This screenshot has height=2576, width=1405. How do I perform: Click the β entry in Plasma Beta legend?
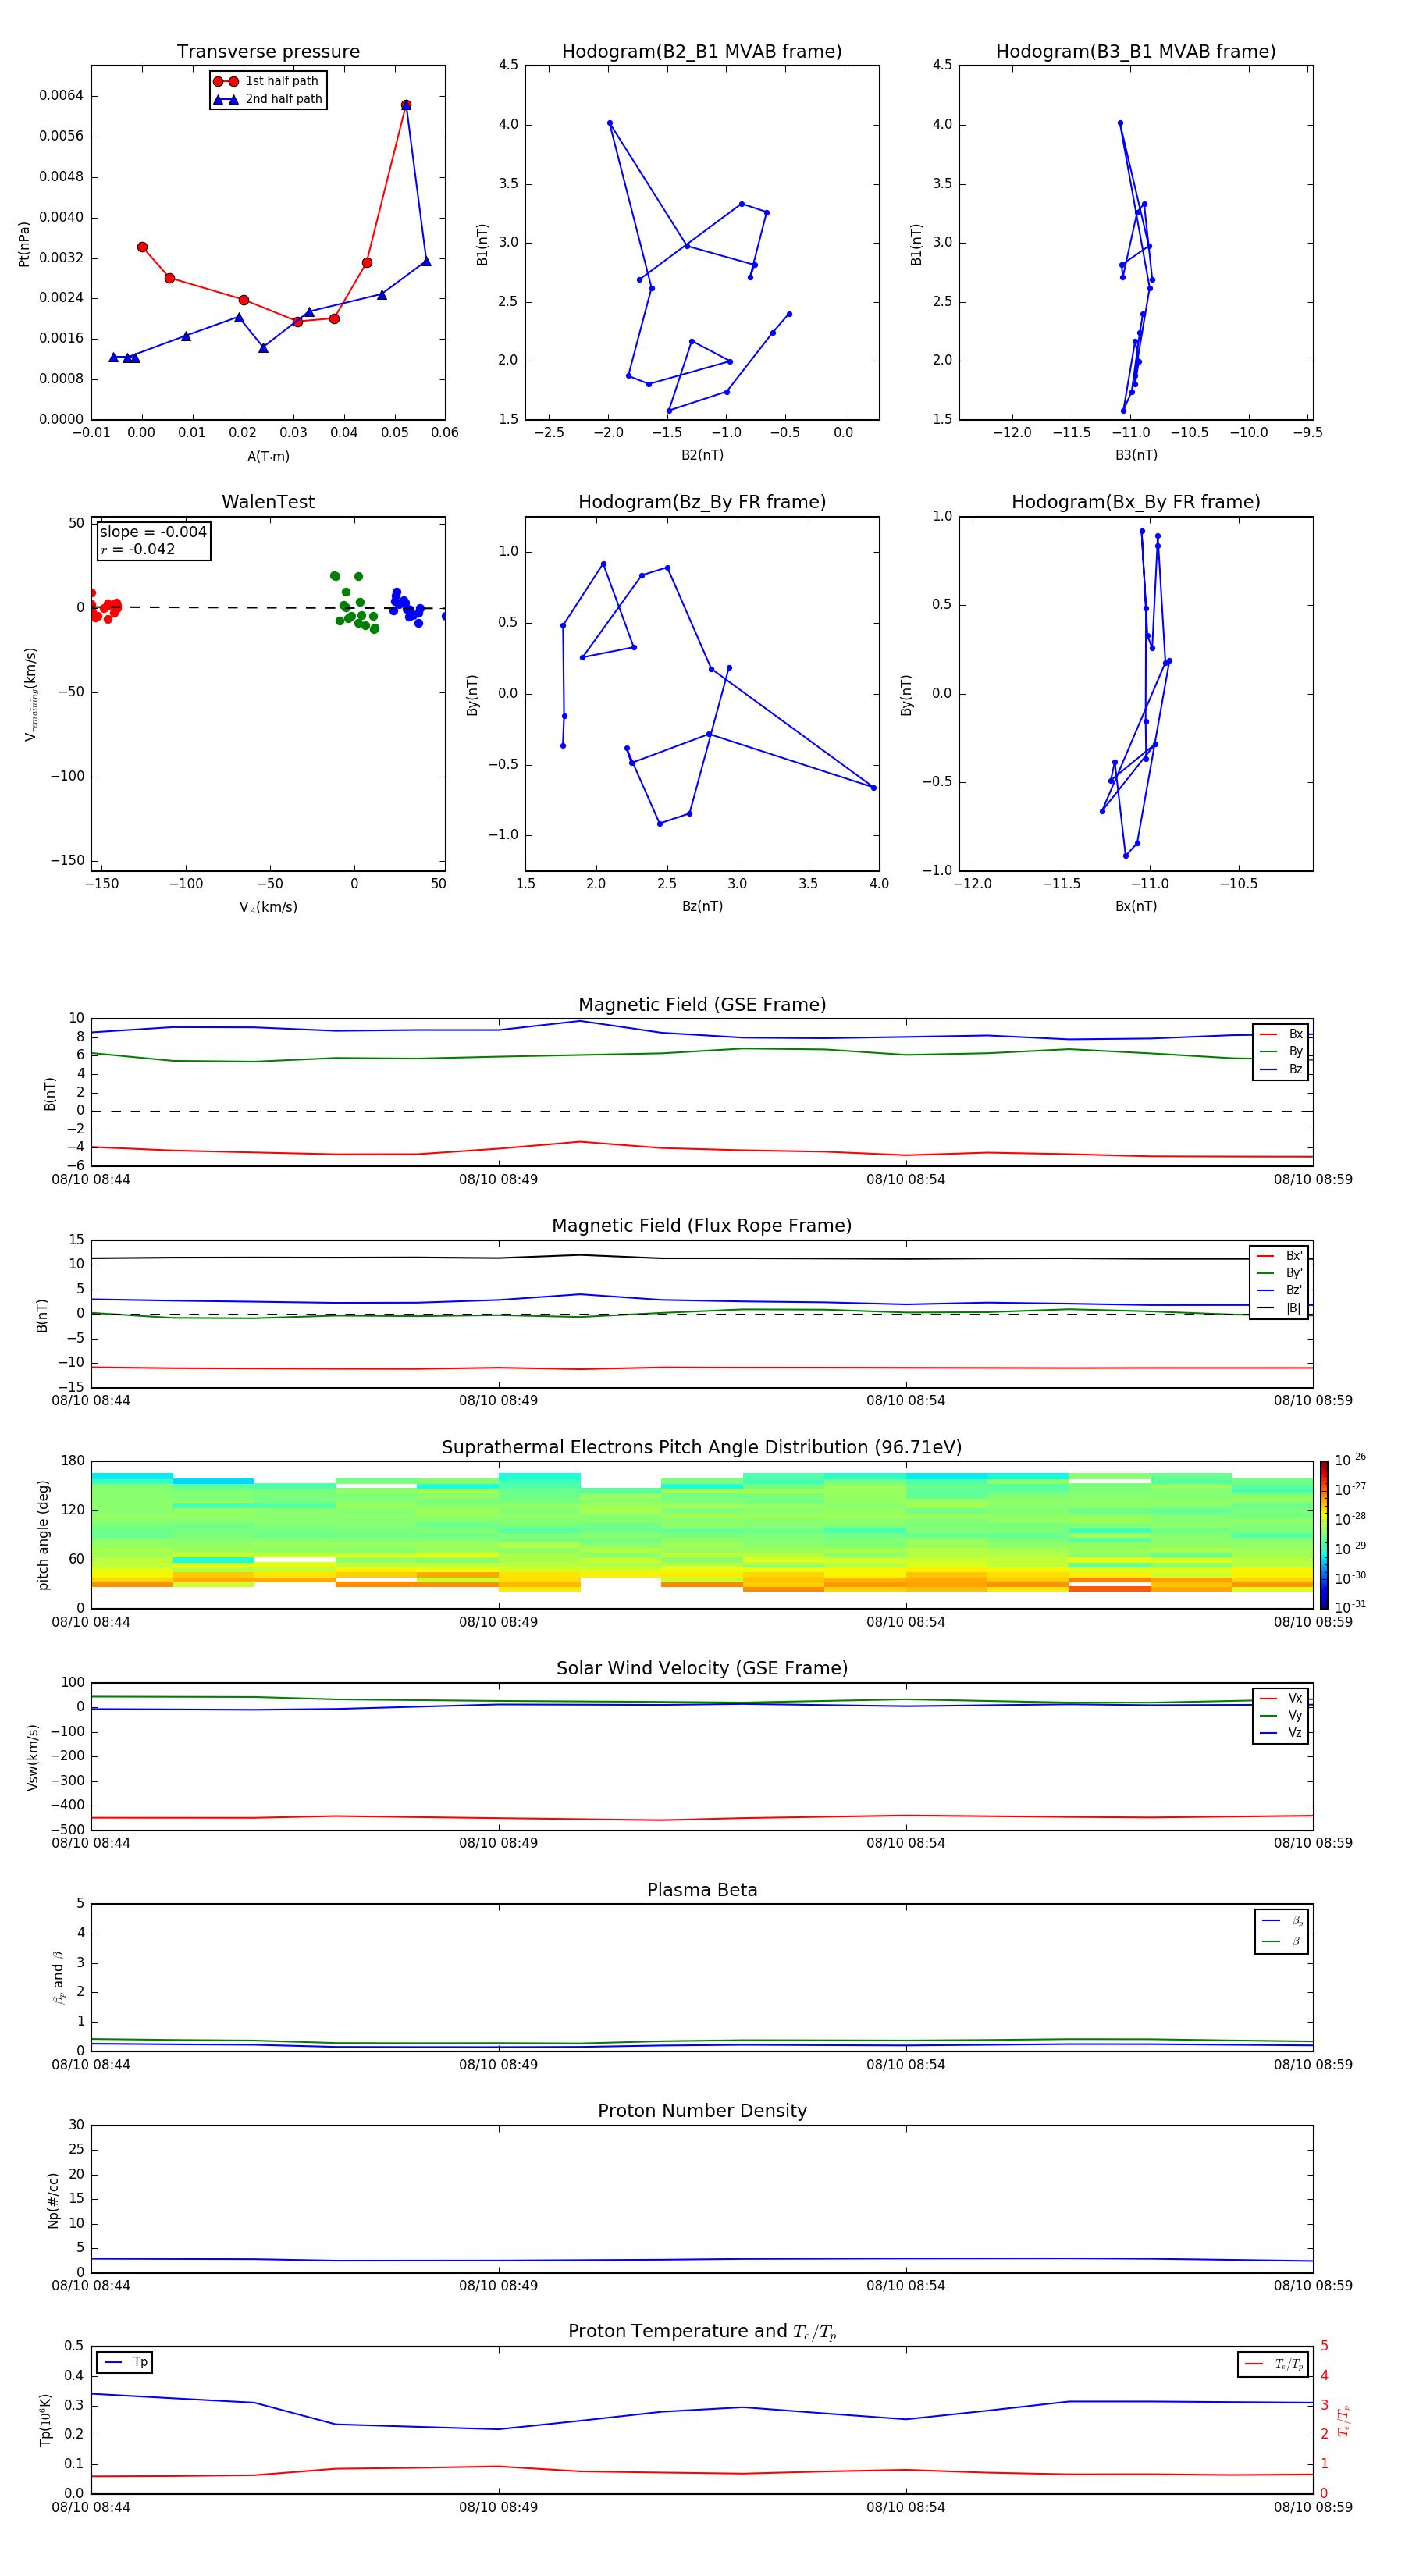1282,1941
